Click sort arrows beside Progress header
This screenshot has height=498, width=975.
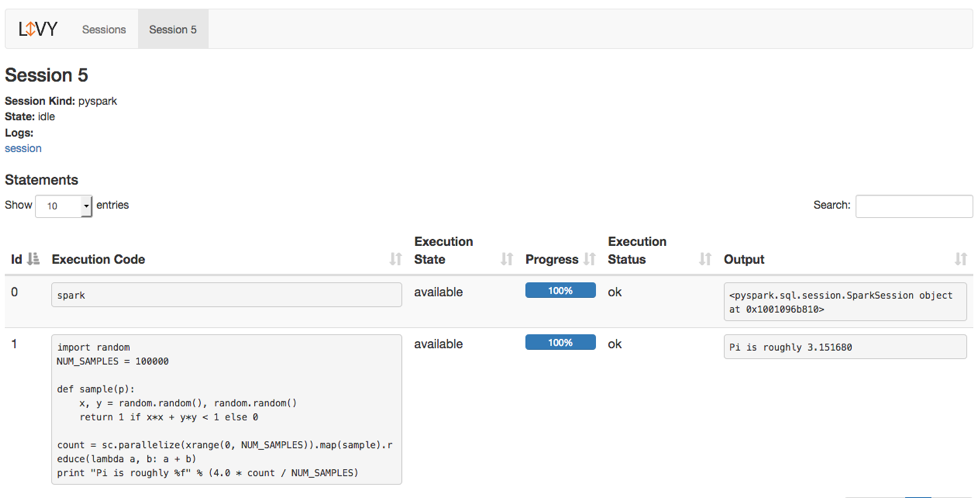[x=590, y=259]
